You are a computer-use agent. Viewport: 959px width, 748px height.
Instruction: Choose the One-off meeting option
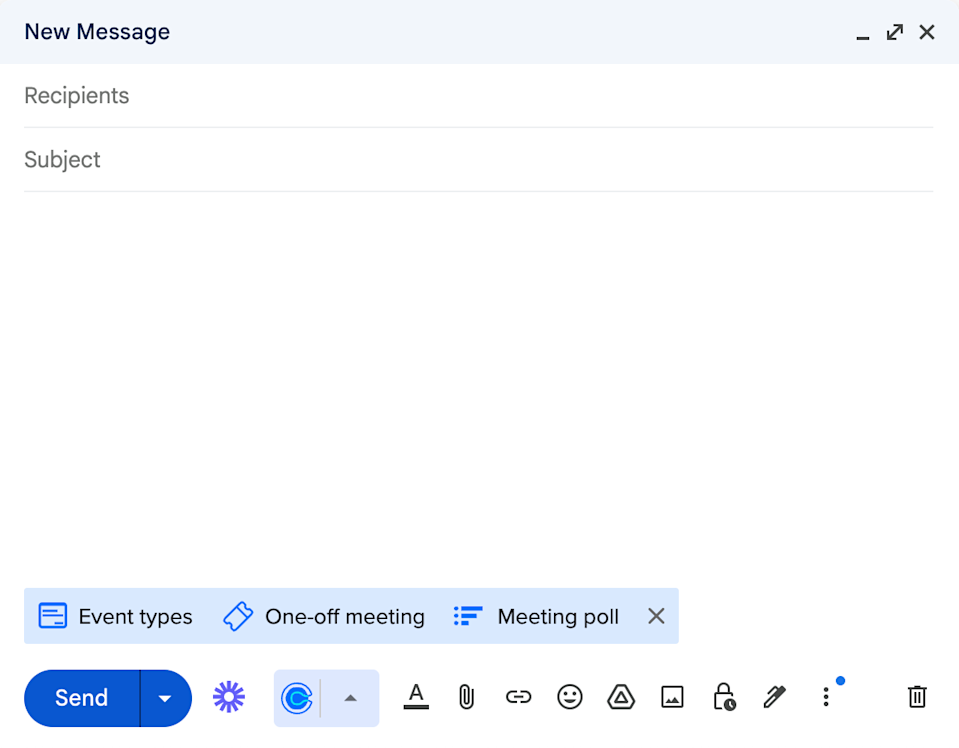[x=323, y=616]
